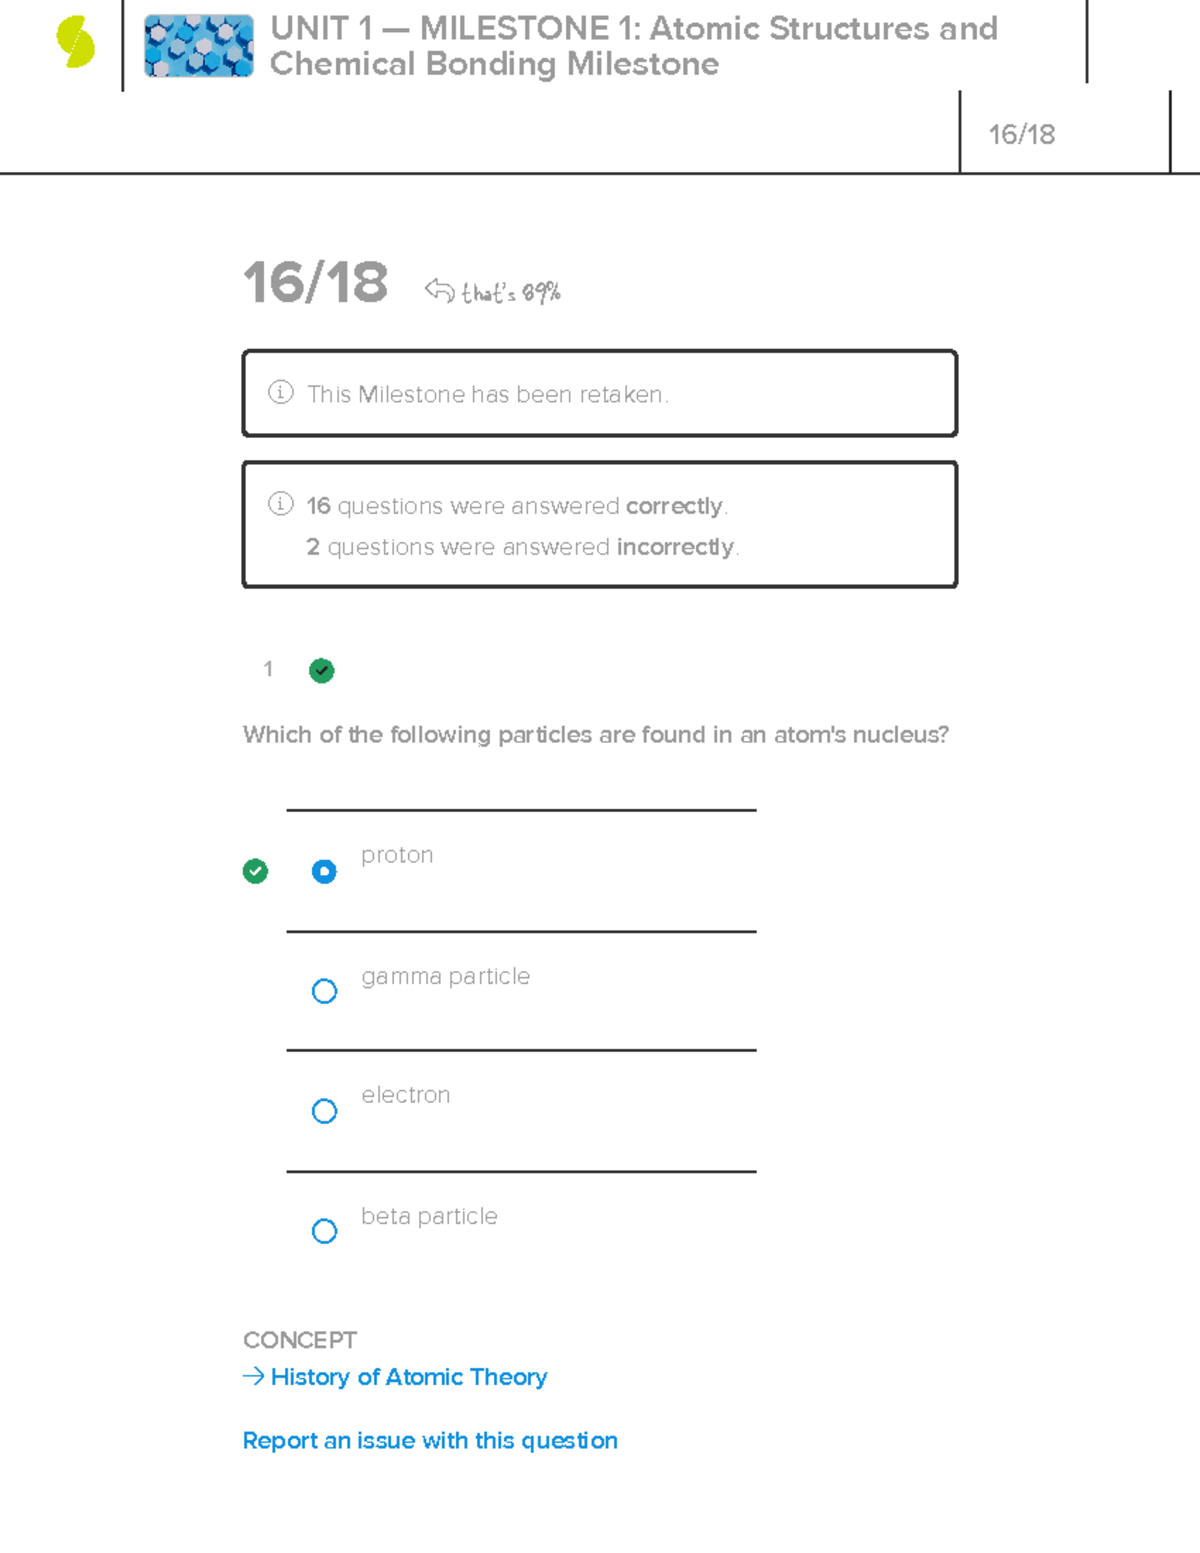The width and height of the screenshot is (1200, 1553).
Task: Click the blue hexagon course thumbnail
Action: [x=198, y=46]
